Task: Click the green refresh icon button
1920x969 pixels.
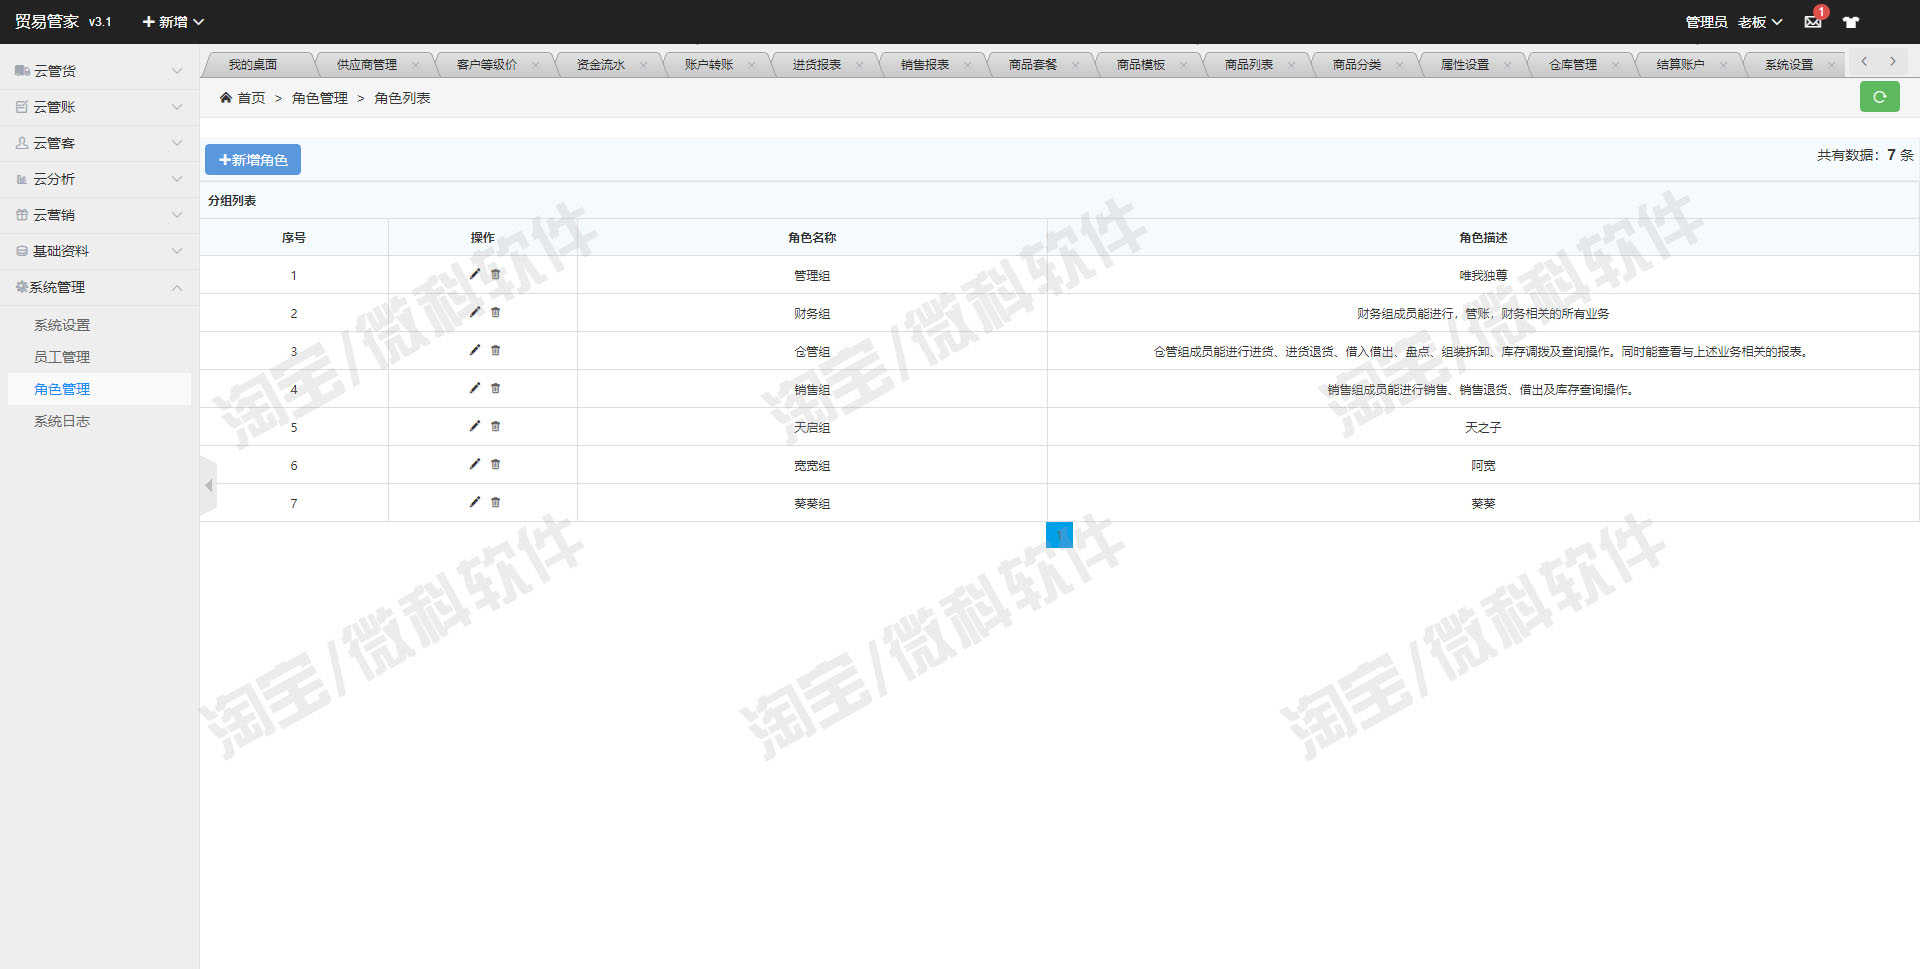Action: click(x=1879, y=97)
